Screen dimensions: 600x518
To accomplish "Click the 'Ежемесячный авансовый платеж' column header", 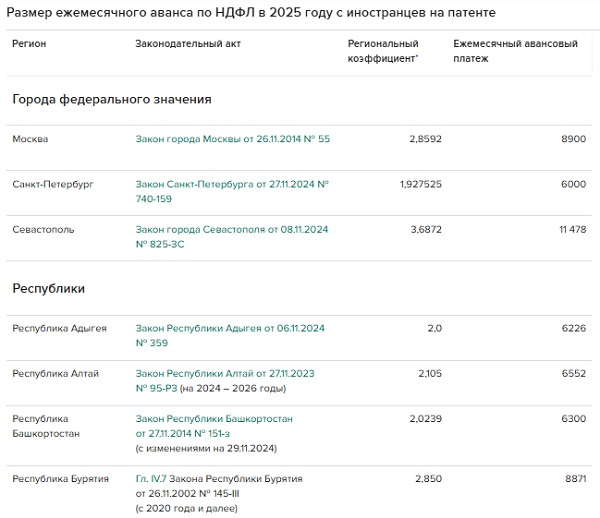I will 515,51.
